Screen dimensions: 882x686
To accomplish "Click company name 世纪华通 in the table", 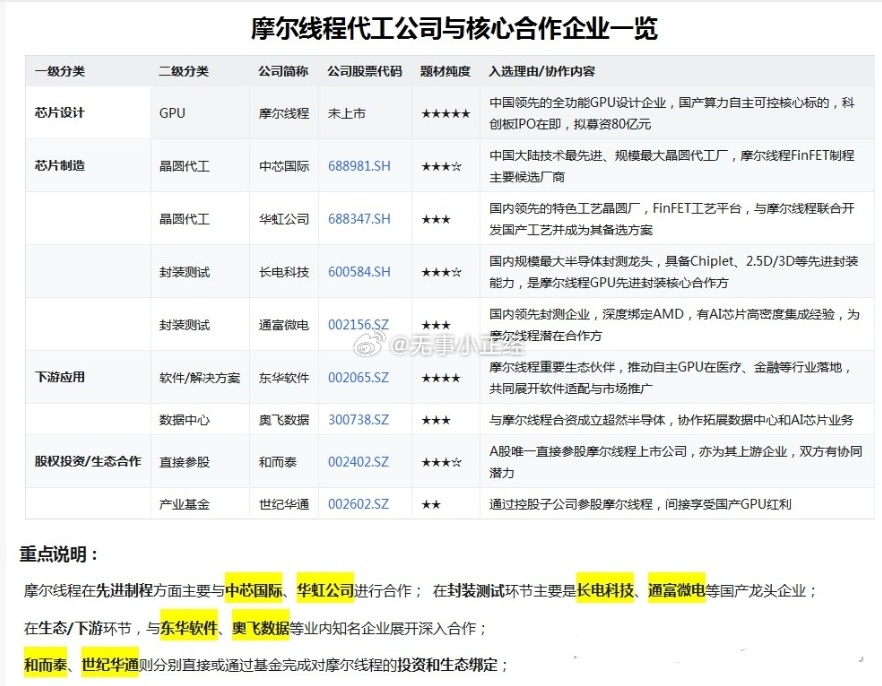I will click(x=284, y=504).
